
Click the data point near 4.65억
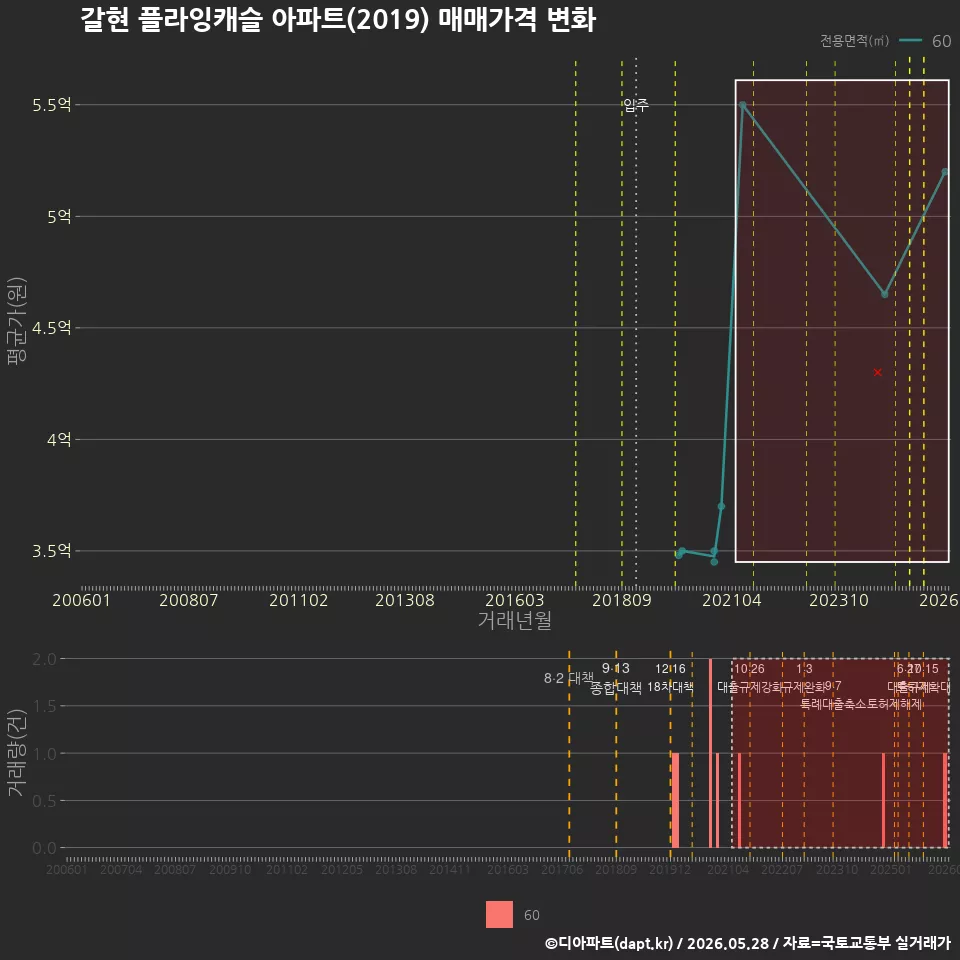(x=885, y=294)
